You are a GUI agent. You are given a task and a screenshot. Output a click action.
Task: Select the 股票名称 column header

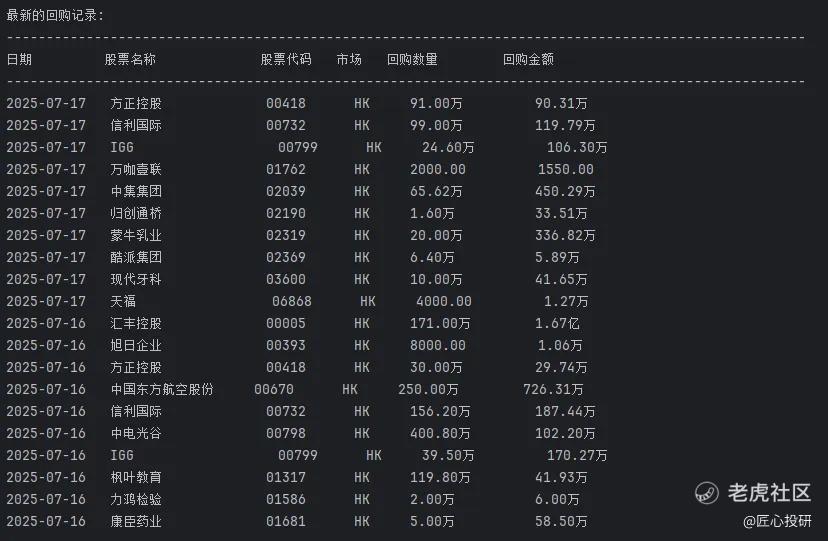[130, 59]
